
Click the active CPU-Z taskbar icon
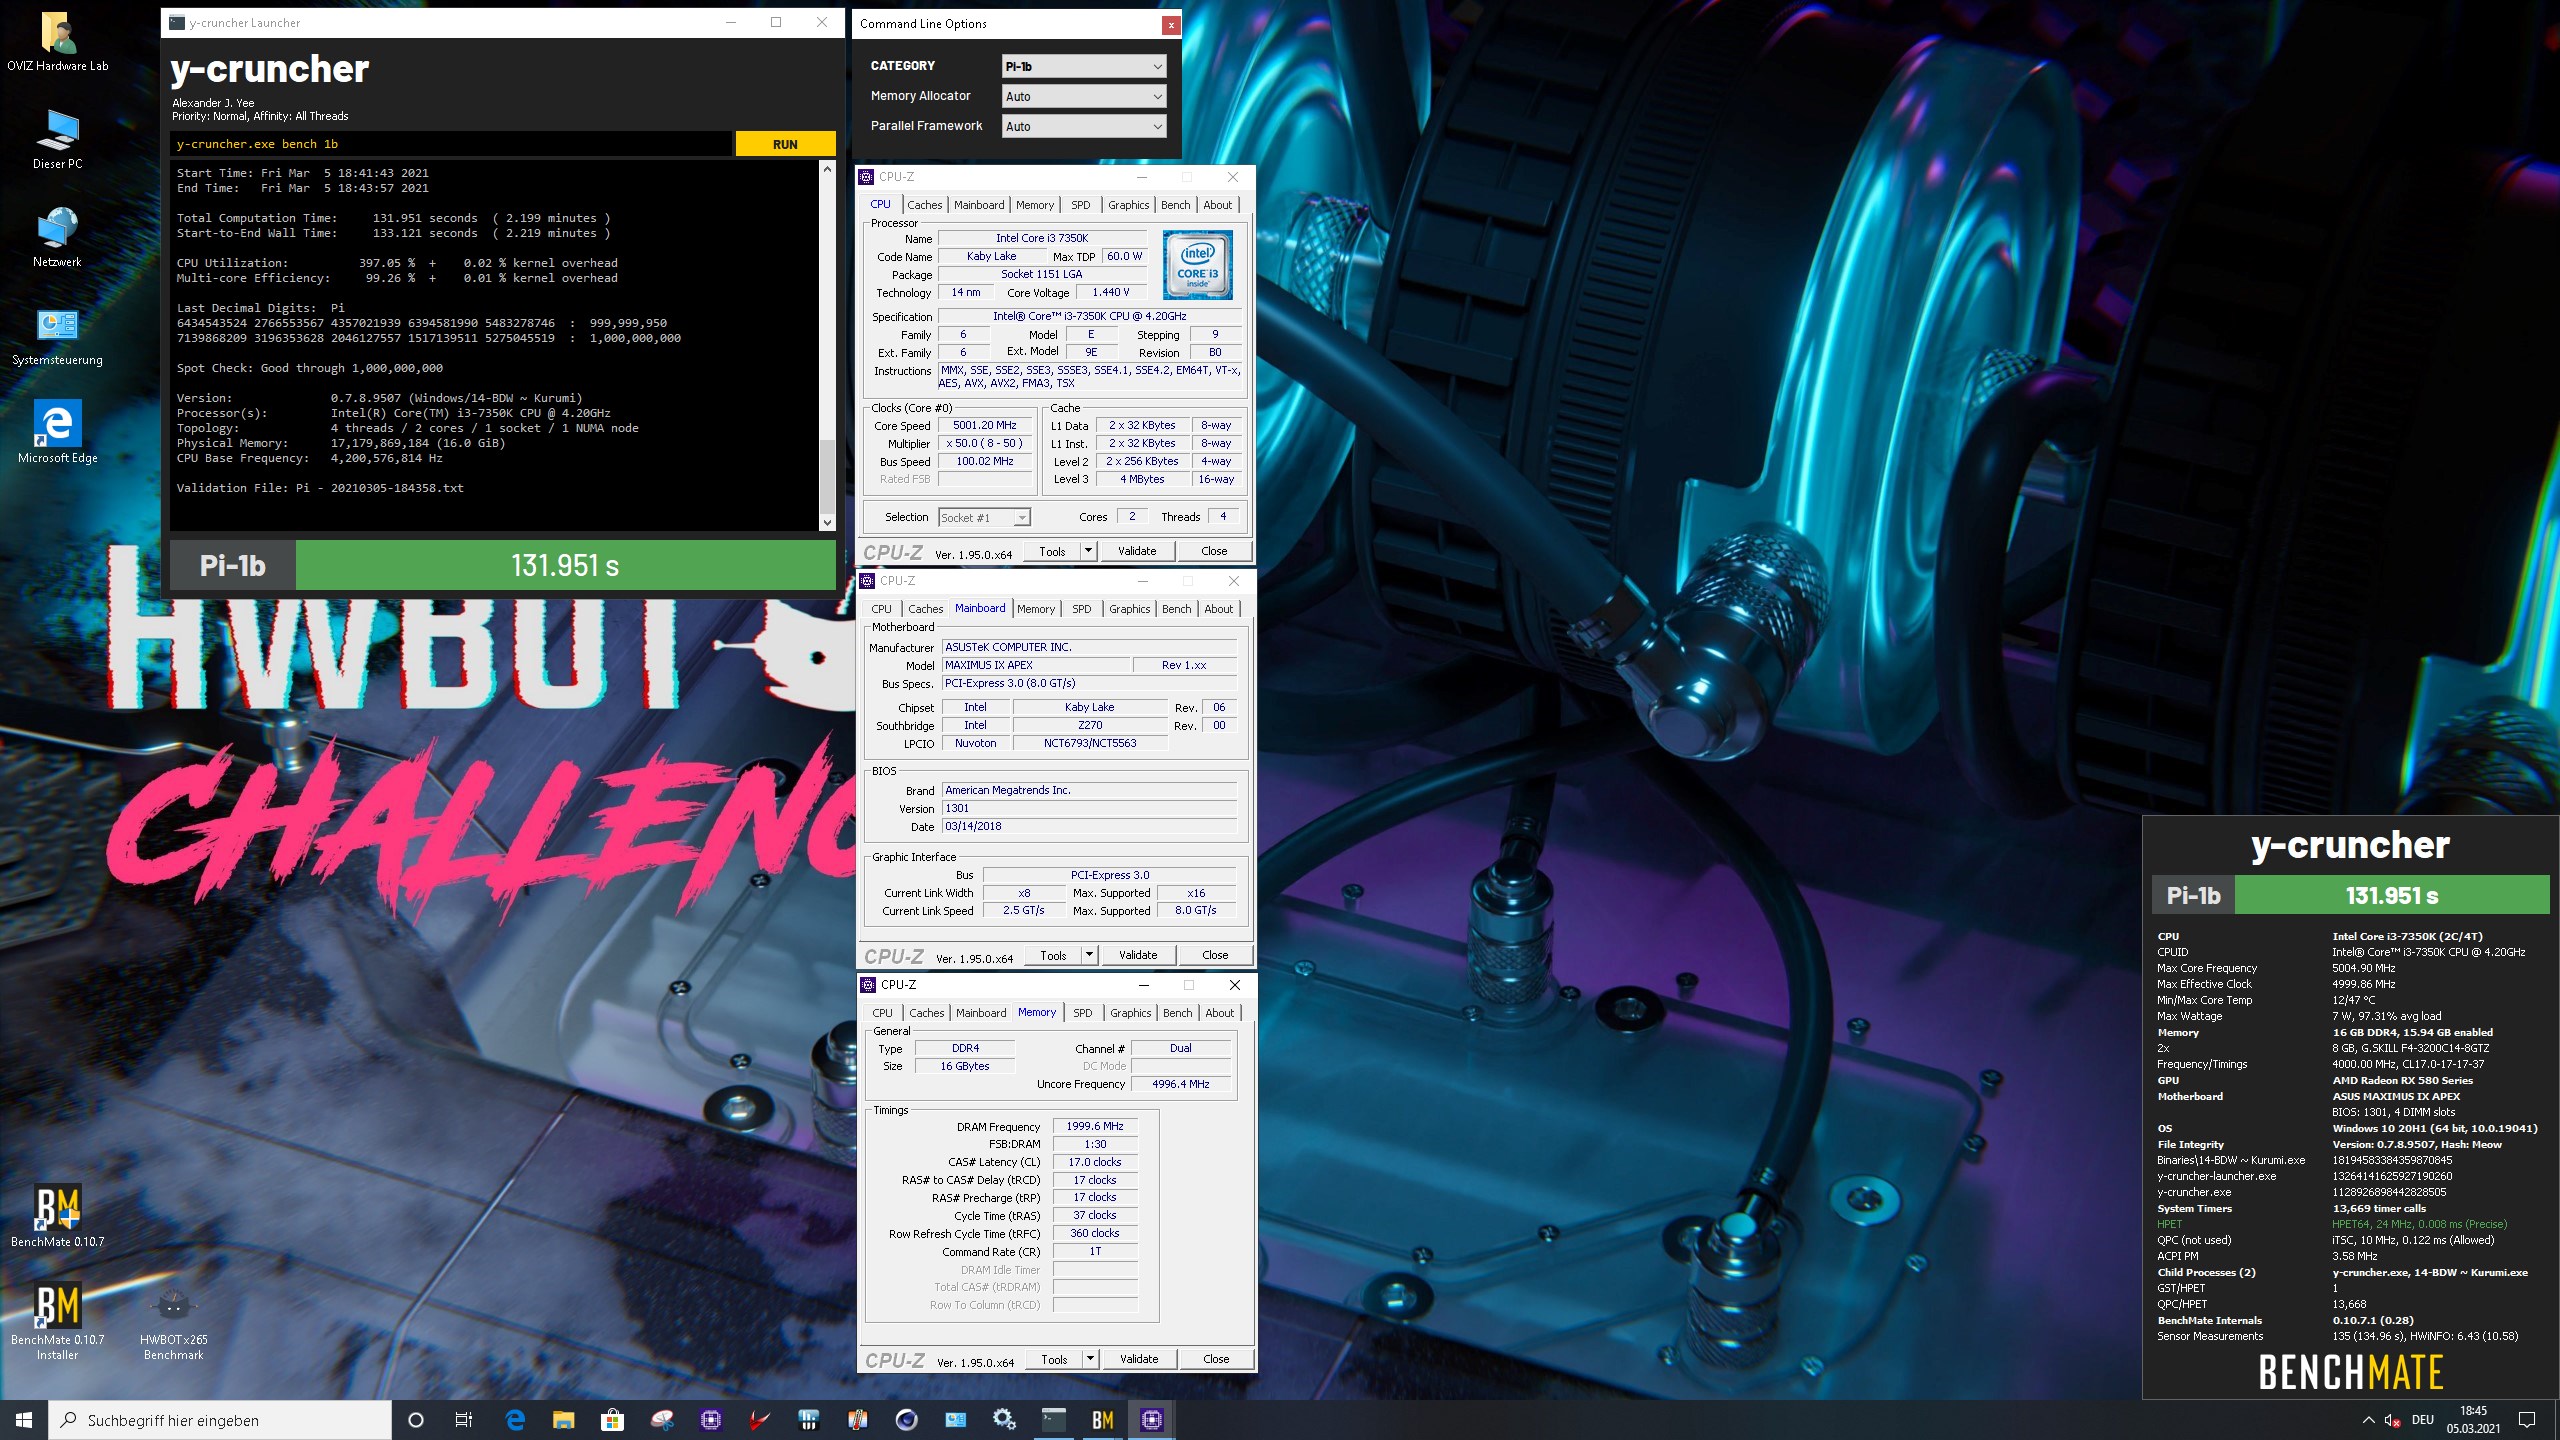point(1152,1420)
